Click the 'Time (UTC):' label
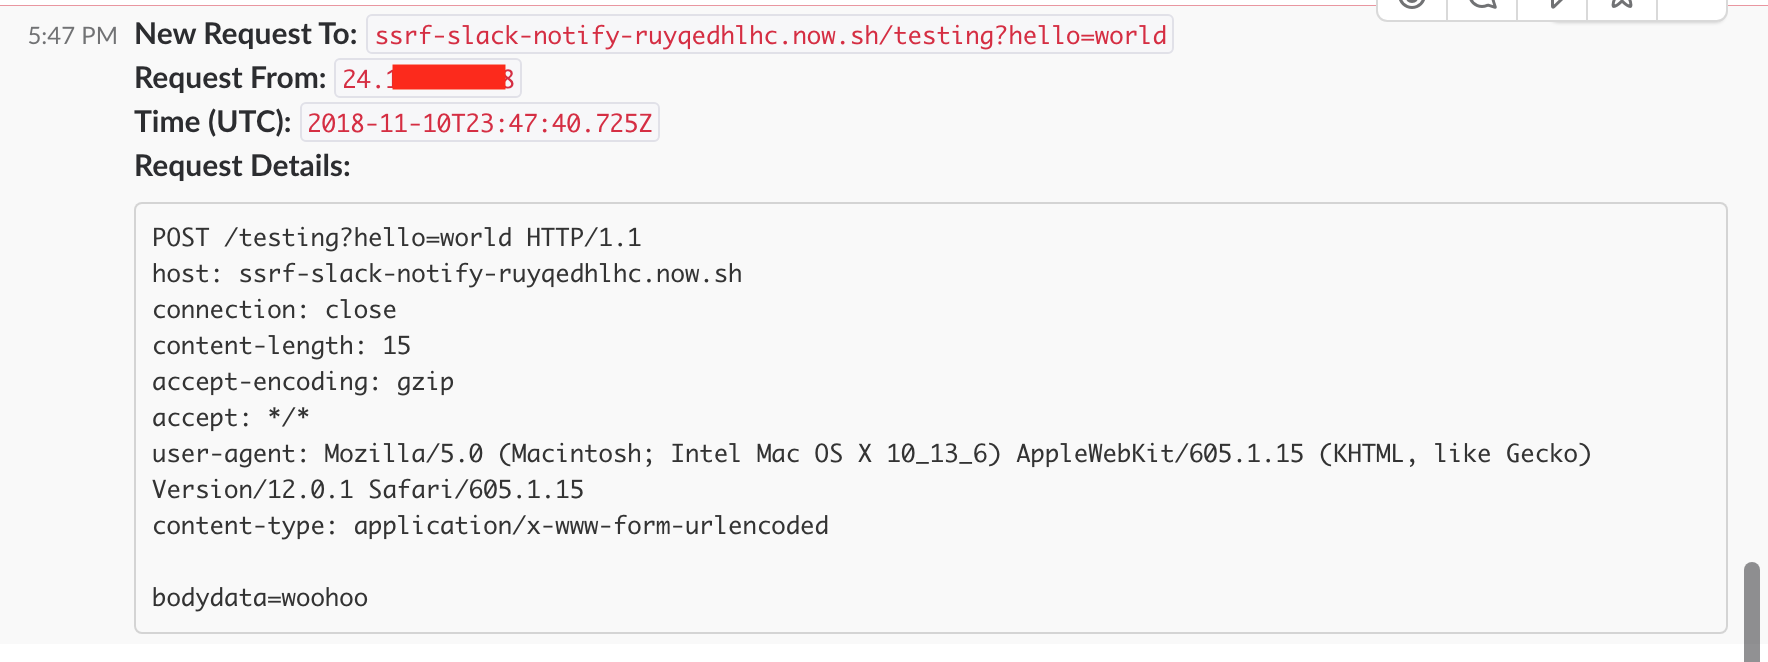The image size is (1768, 662). click(x=213, y=122)
